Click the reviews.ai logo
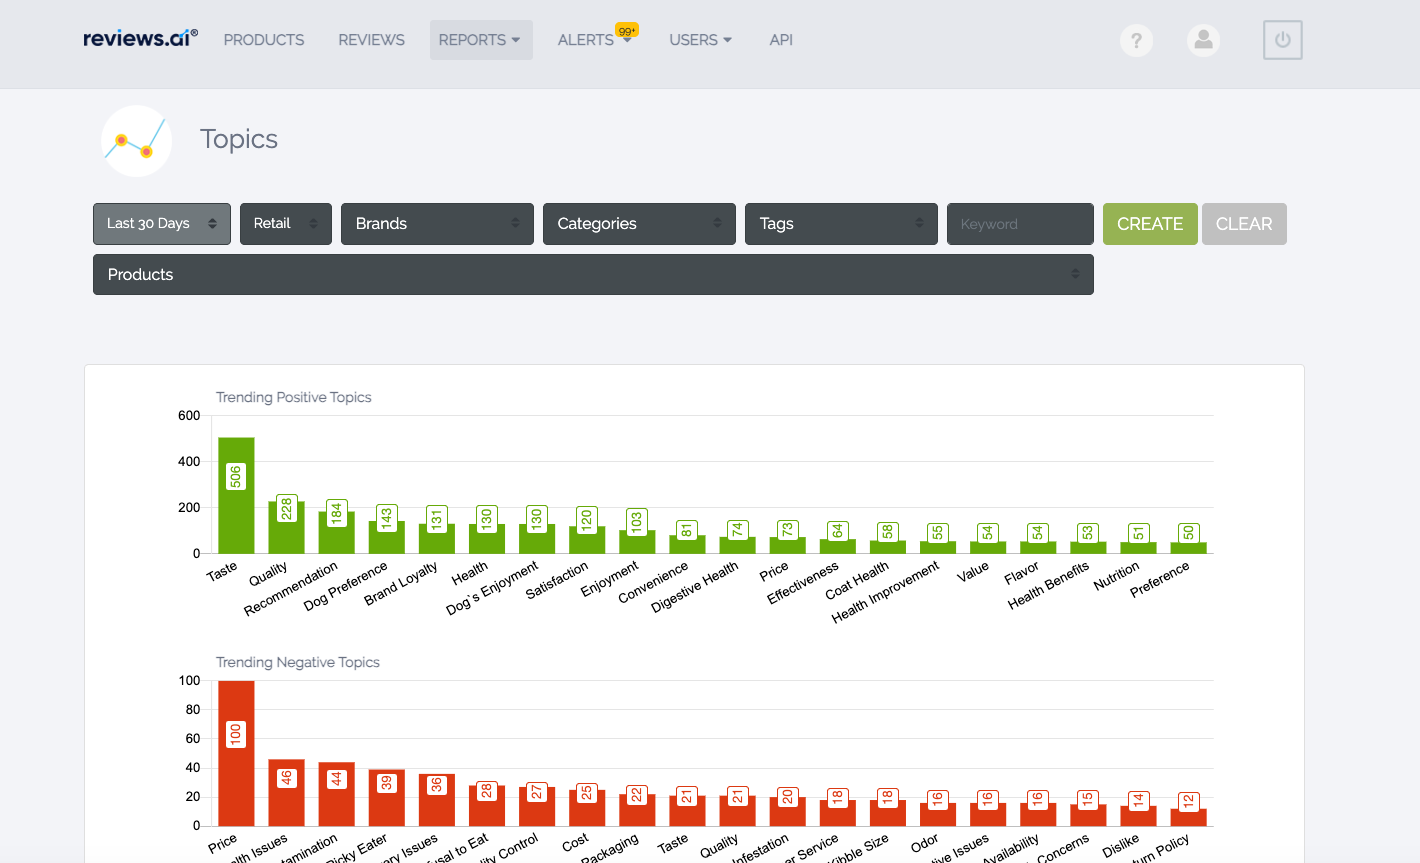Image resolution: width=1420 pixels, height=863 pixels. tap(140, 39)
